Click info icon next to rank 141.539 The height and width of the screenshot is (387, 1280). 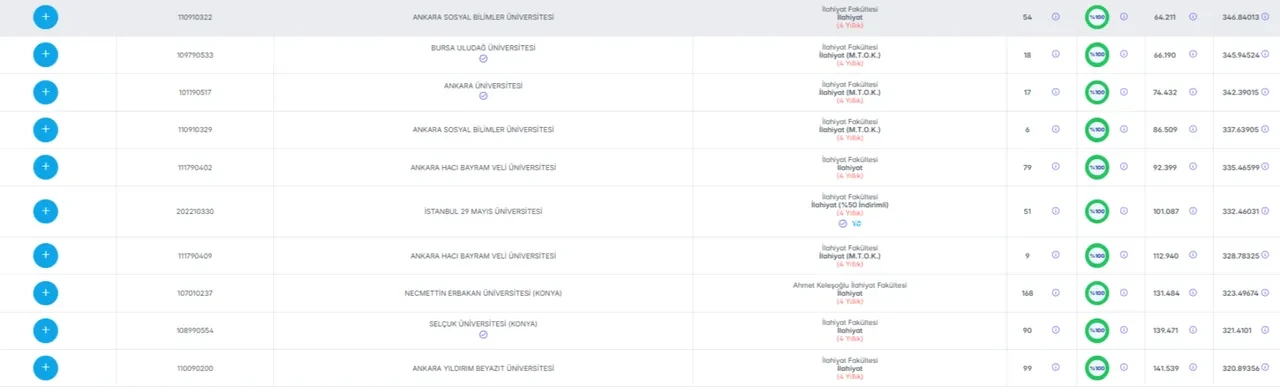tap(1193, 367)
